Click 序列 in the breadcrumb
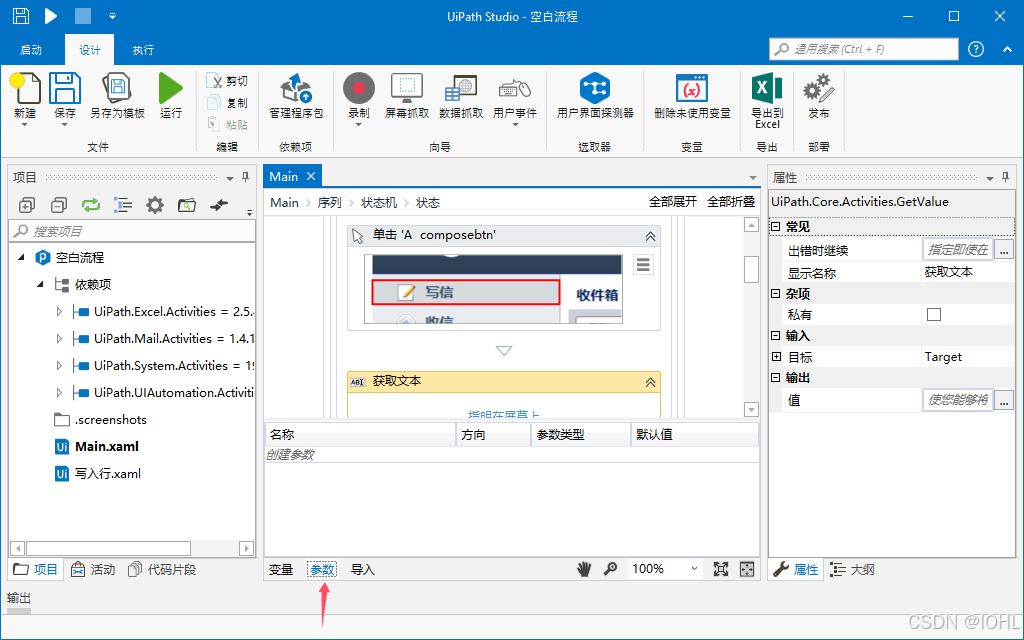This screenshot has height=640, width=1024. (330, 203)
